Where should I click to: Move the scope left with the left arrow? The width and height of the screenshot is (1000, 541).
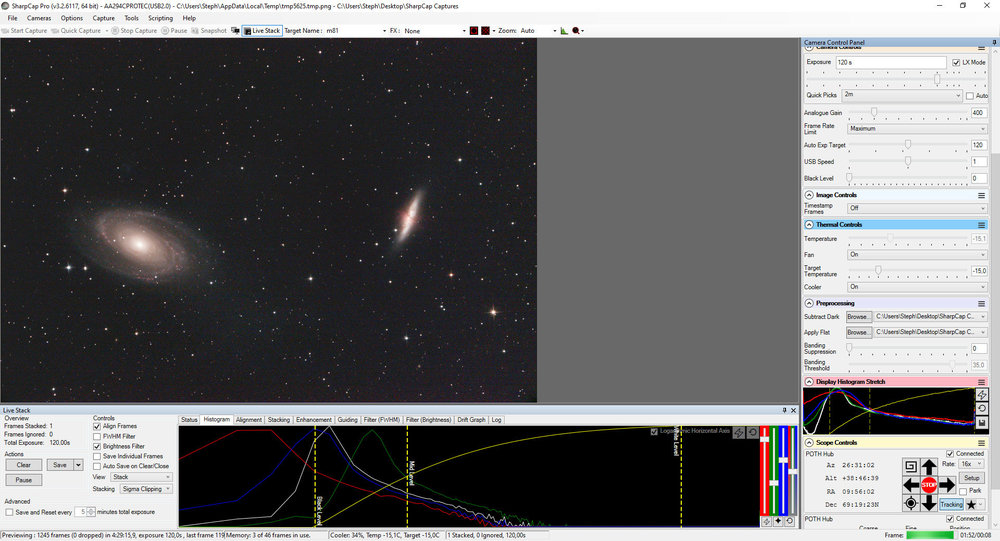[911, 485]
